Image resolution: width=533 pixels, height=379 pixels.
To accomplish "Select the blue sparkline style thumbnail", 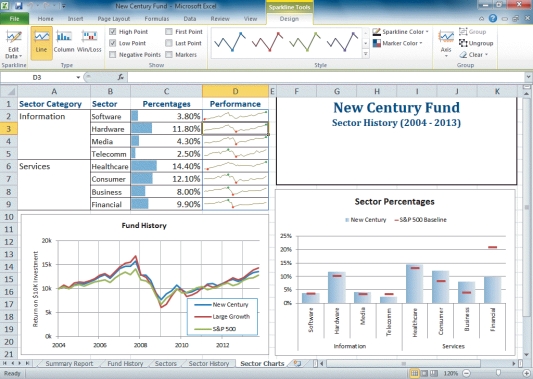I will tap(230, 42).
